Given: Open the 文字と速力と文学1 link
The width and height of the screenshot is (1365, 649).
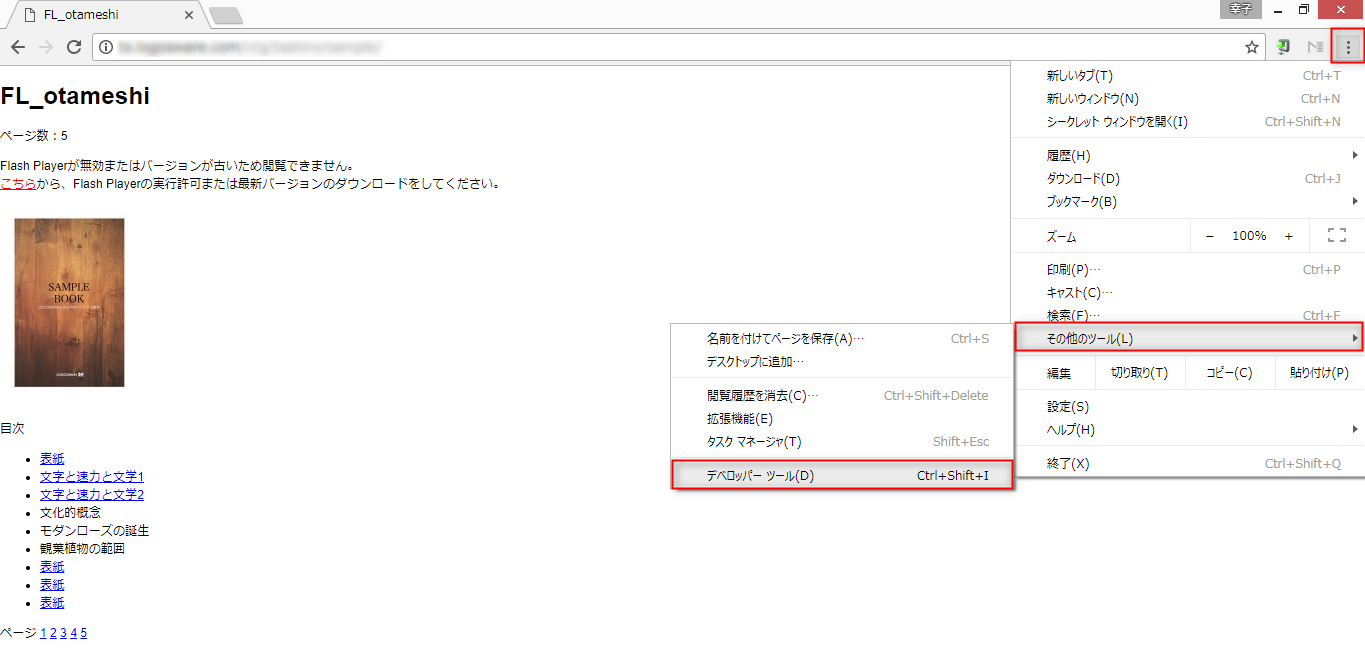Looking at the screenshot, I should click(92, 477).
